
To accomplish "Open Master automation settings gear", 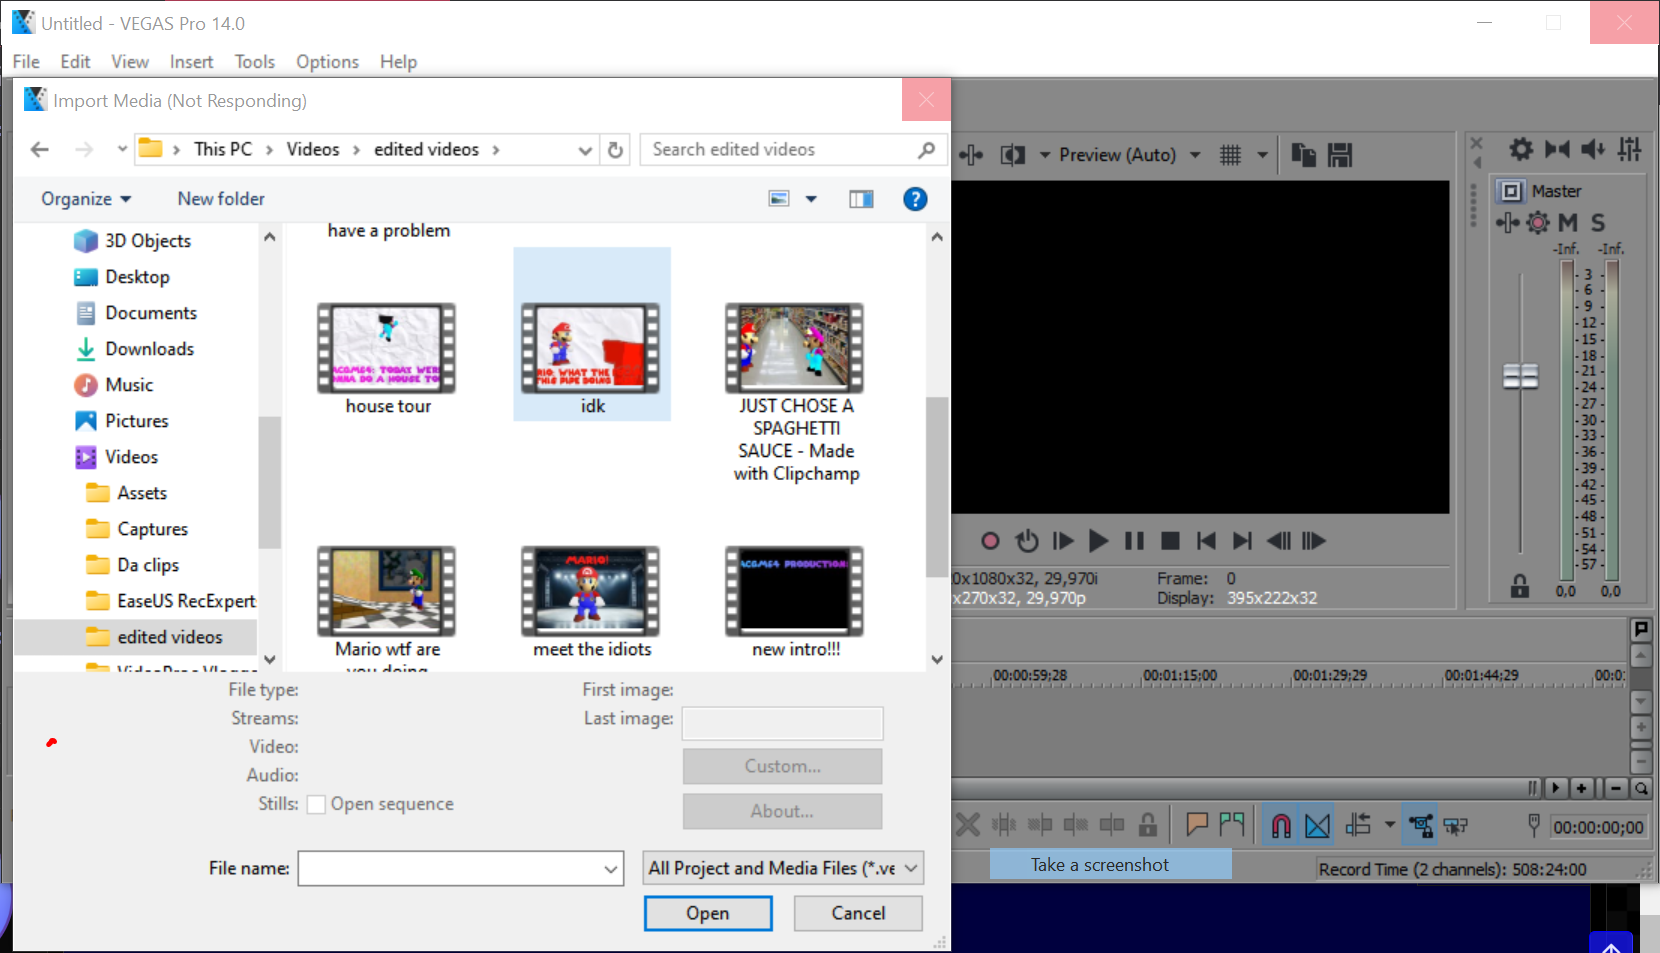I will (x=1538, y=222).
